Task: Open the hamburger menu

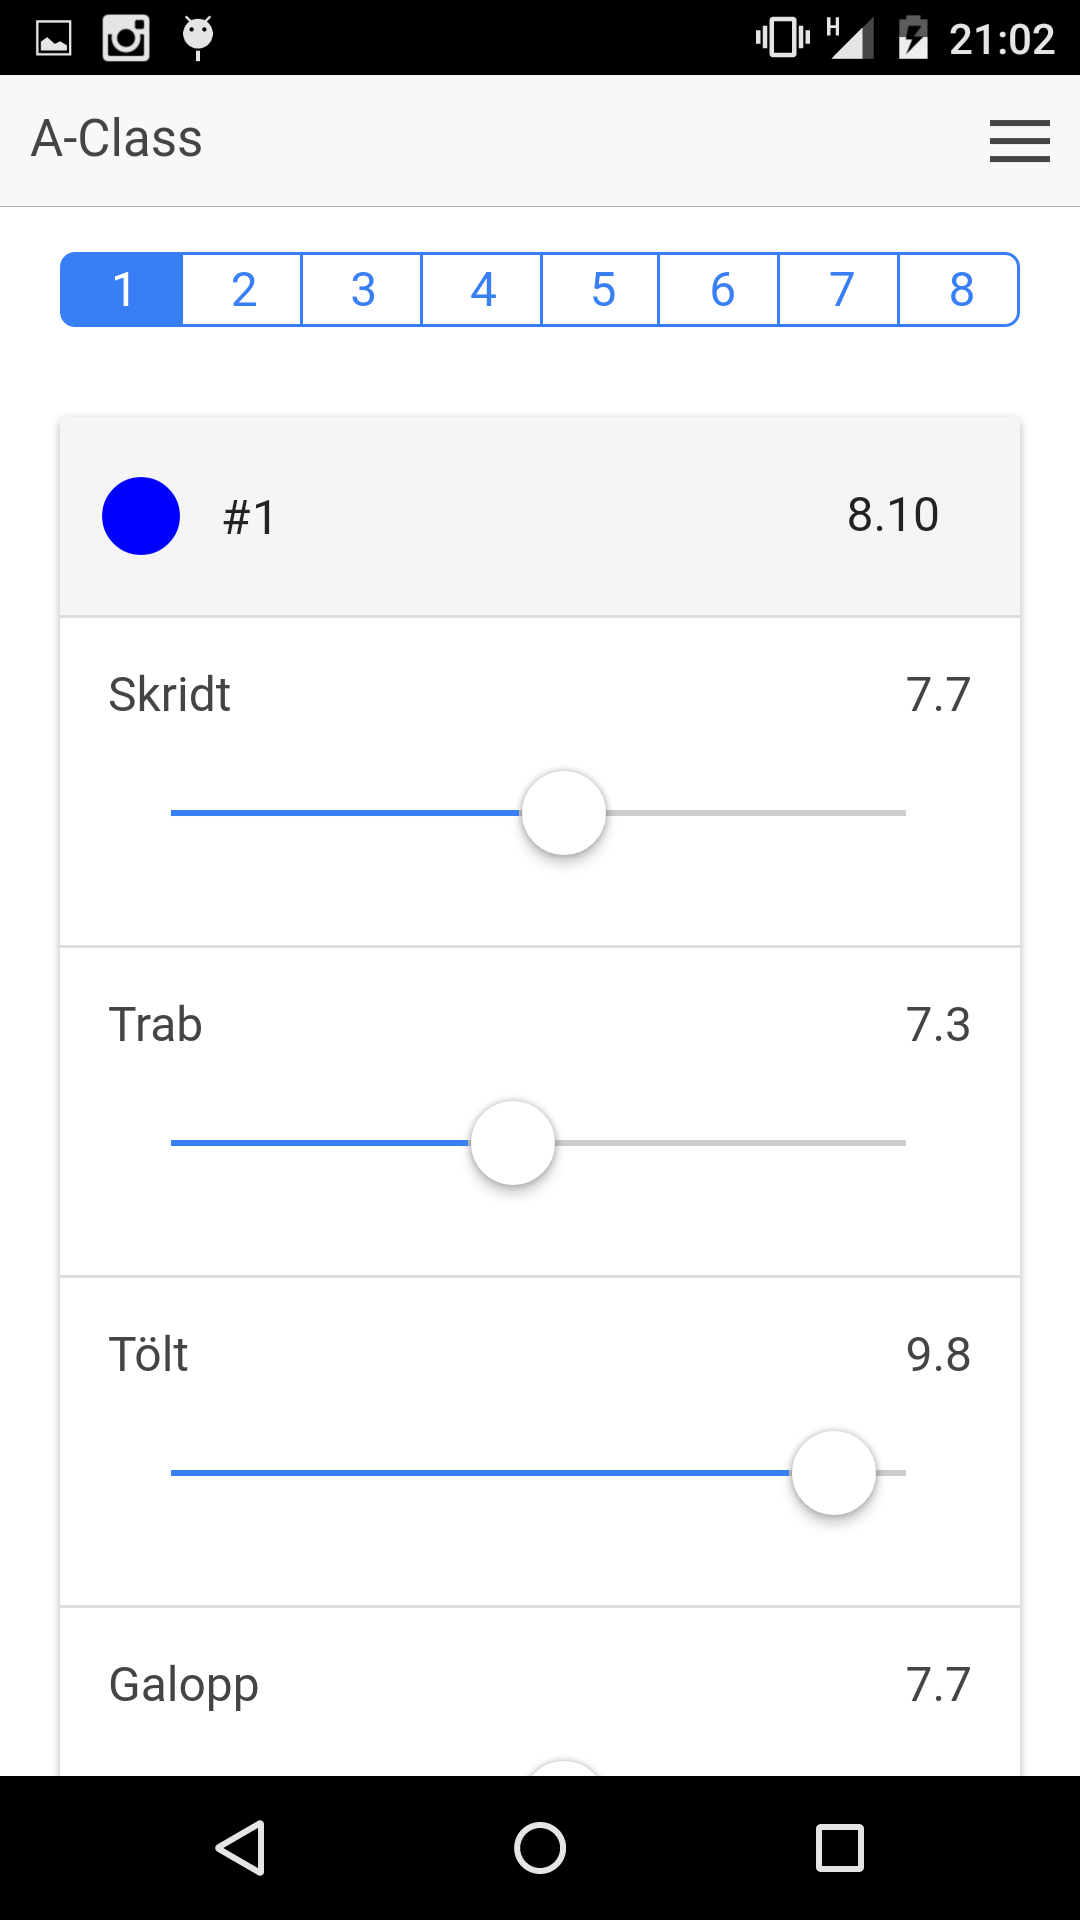Action: [1019, 140]
